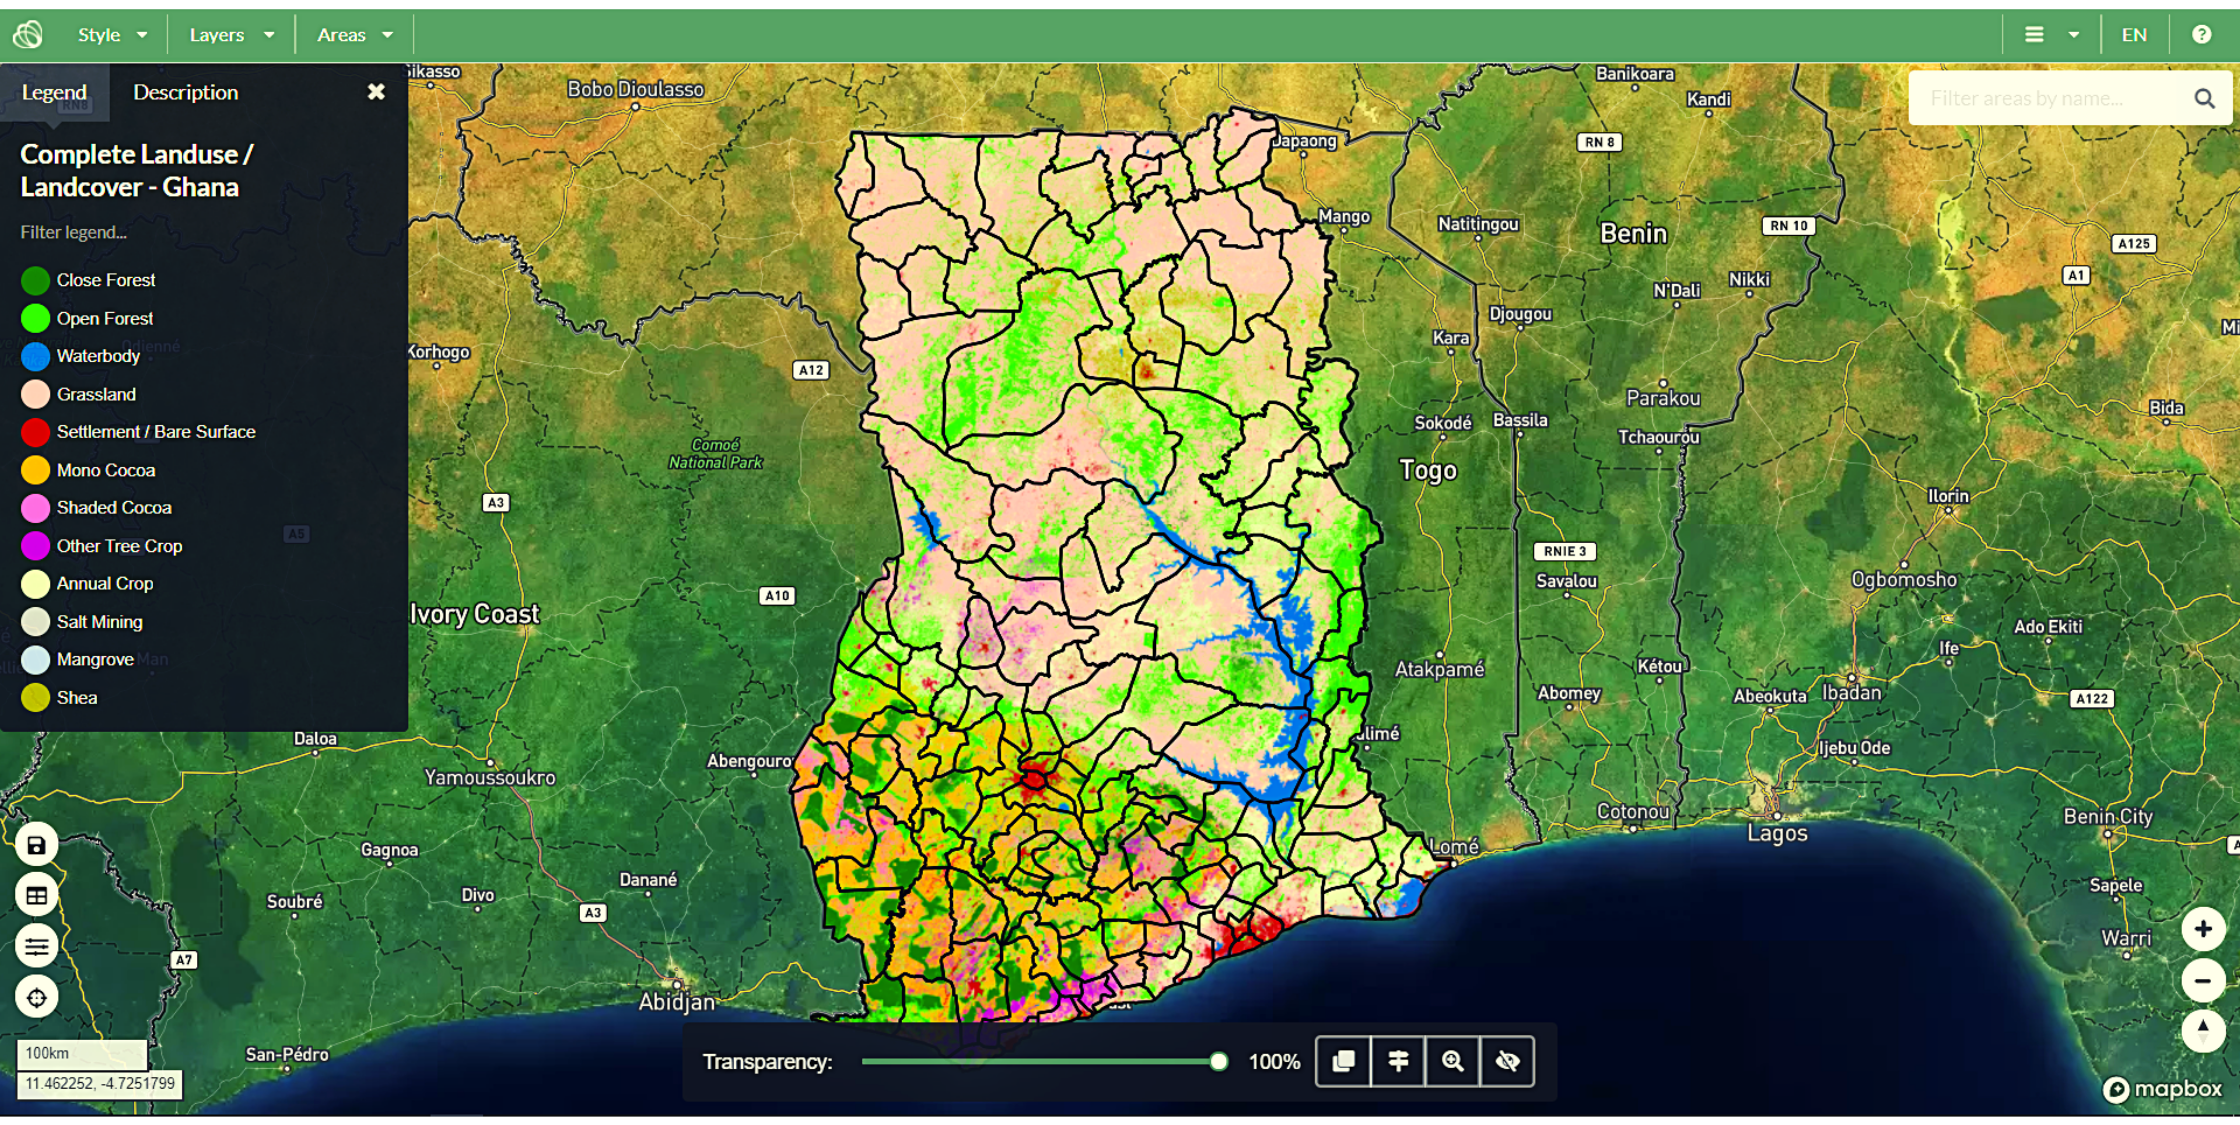The width and height of the screenshot is (2240, 1125).
Task: Click the EN language button
Action: coord(2134,34)
